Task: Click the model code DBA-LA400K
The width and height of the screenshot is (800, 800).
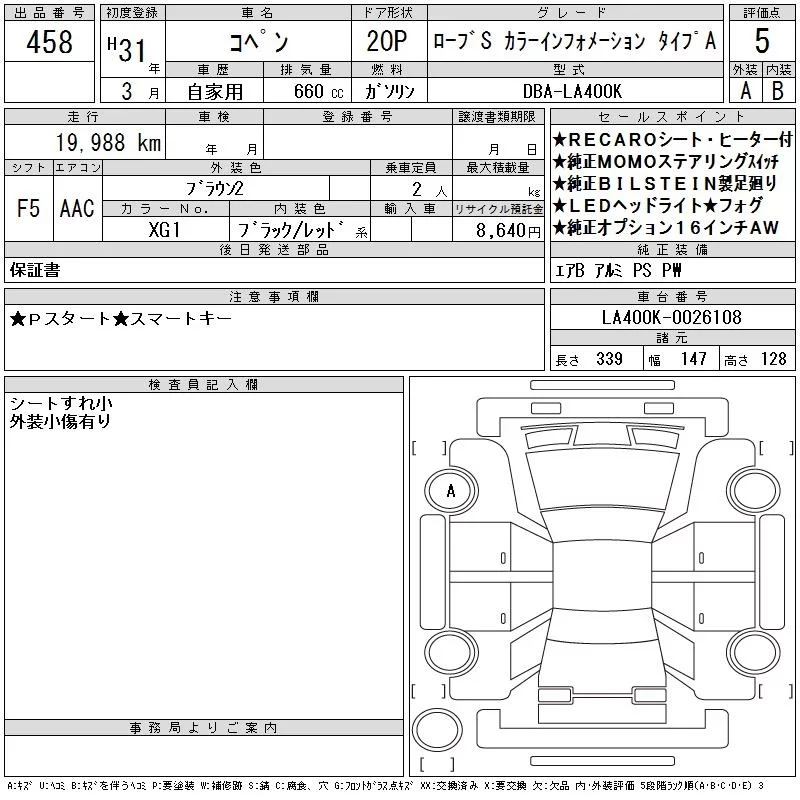Action: coord(574,90)
